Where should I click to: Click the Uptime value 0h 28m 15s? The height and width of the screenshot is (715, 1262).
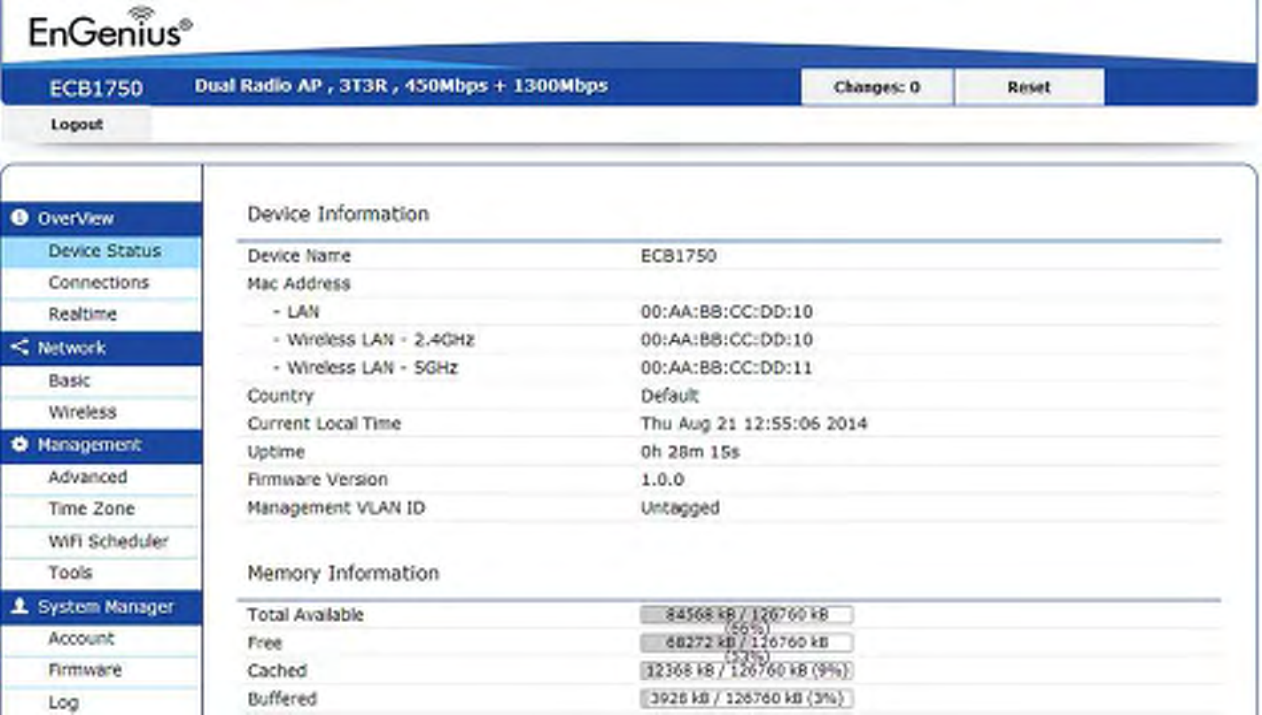690,452
